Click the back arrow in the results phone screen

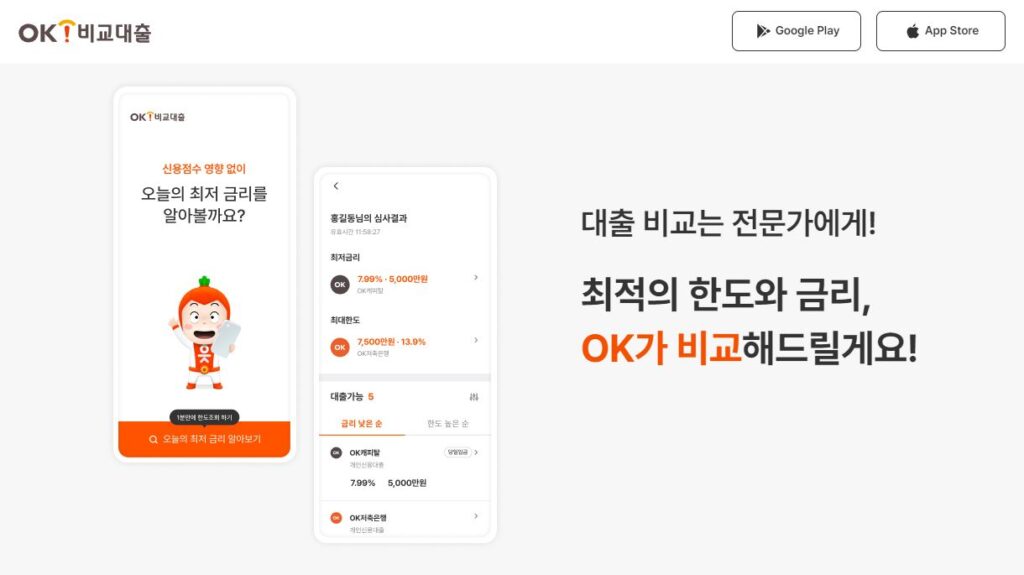[336, 186]
